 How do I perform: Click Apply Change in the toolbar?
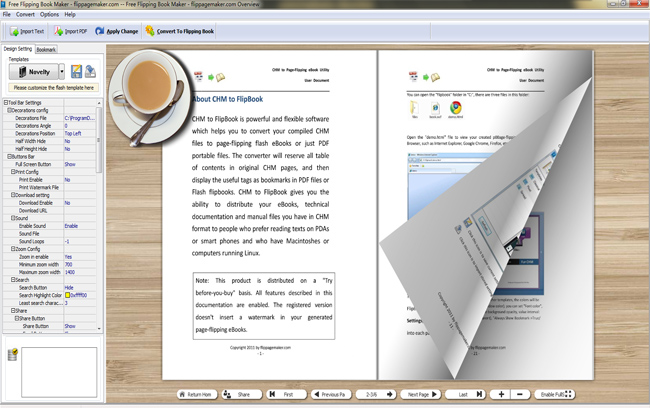[116, 31]
